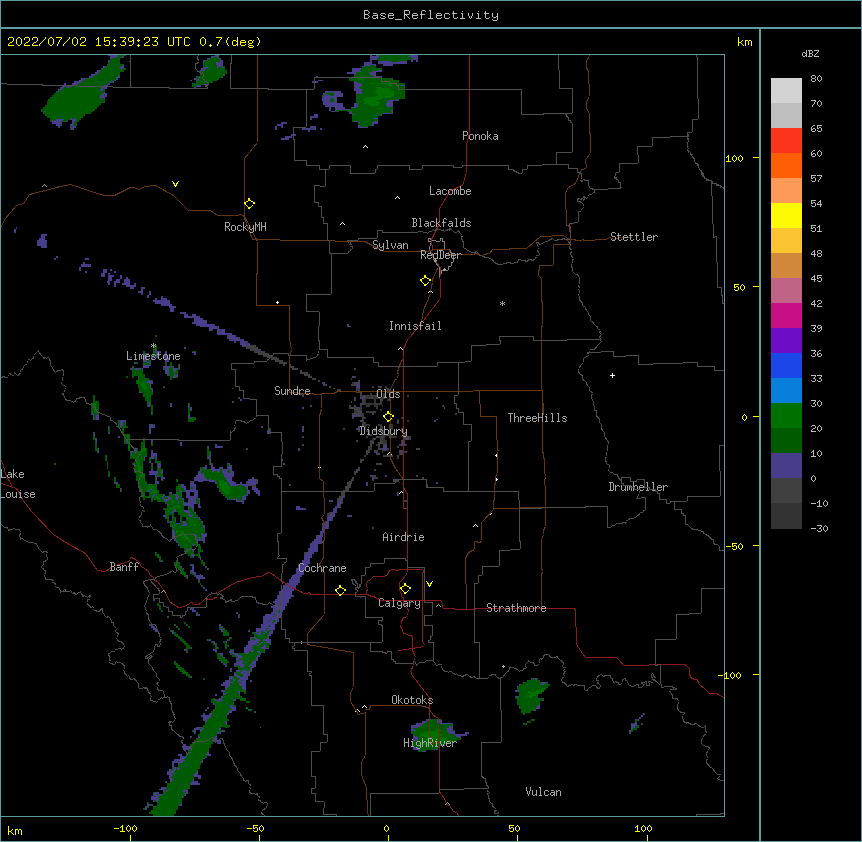Click the dBZ legend heading
862x842 pixels.
pyautogui.click(x=810, y=53)
